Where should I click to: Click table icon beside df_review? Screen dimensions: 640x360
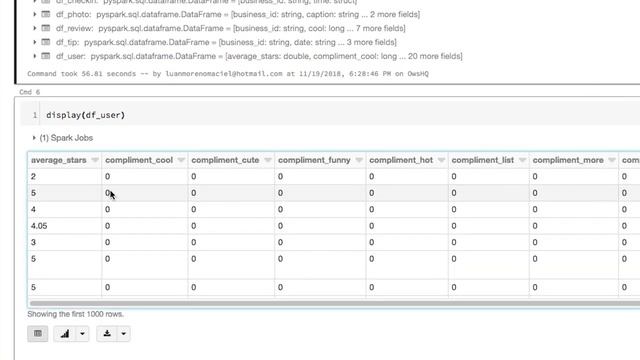click(x=46, y=28)
